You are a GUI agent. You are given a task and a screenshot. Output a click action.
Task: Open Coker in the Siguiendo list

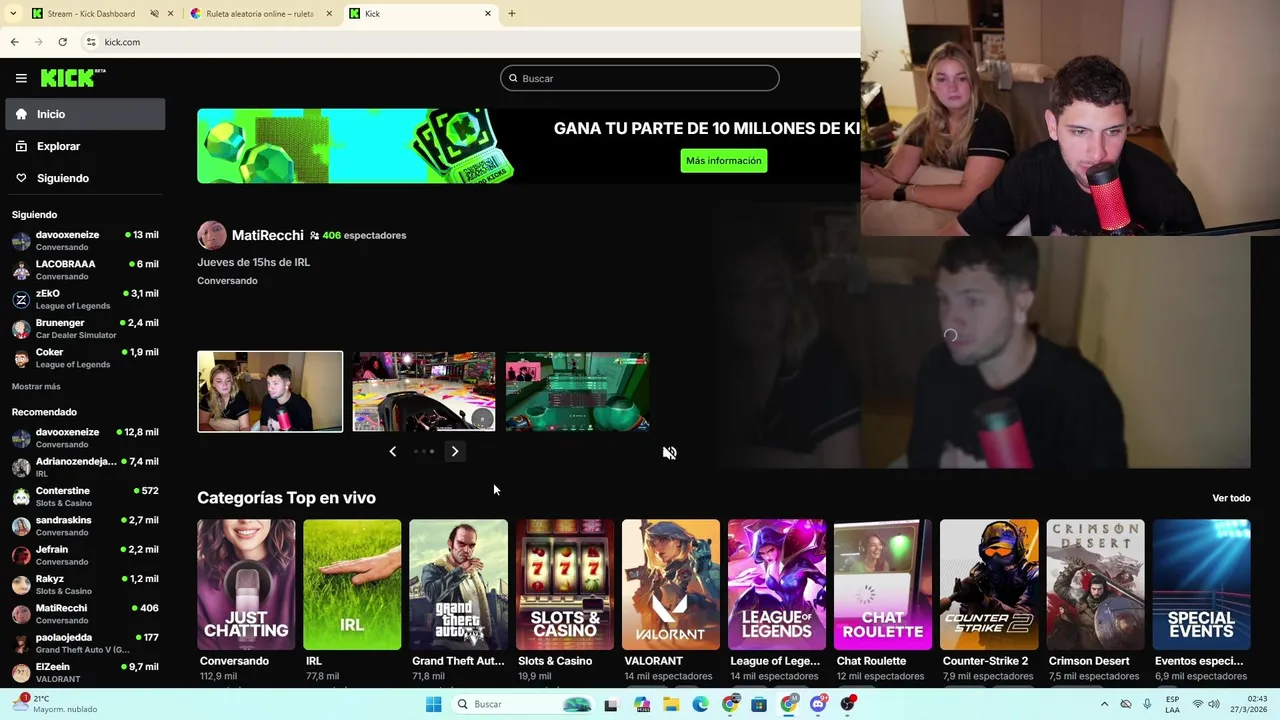click(x=85, y=358)
